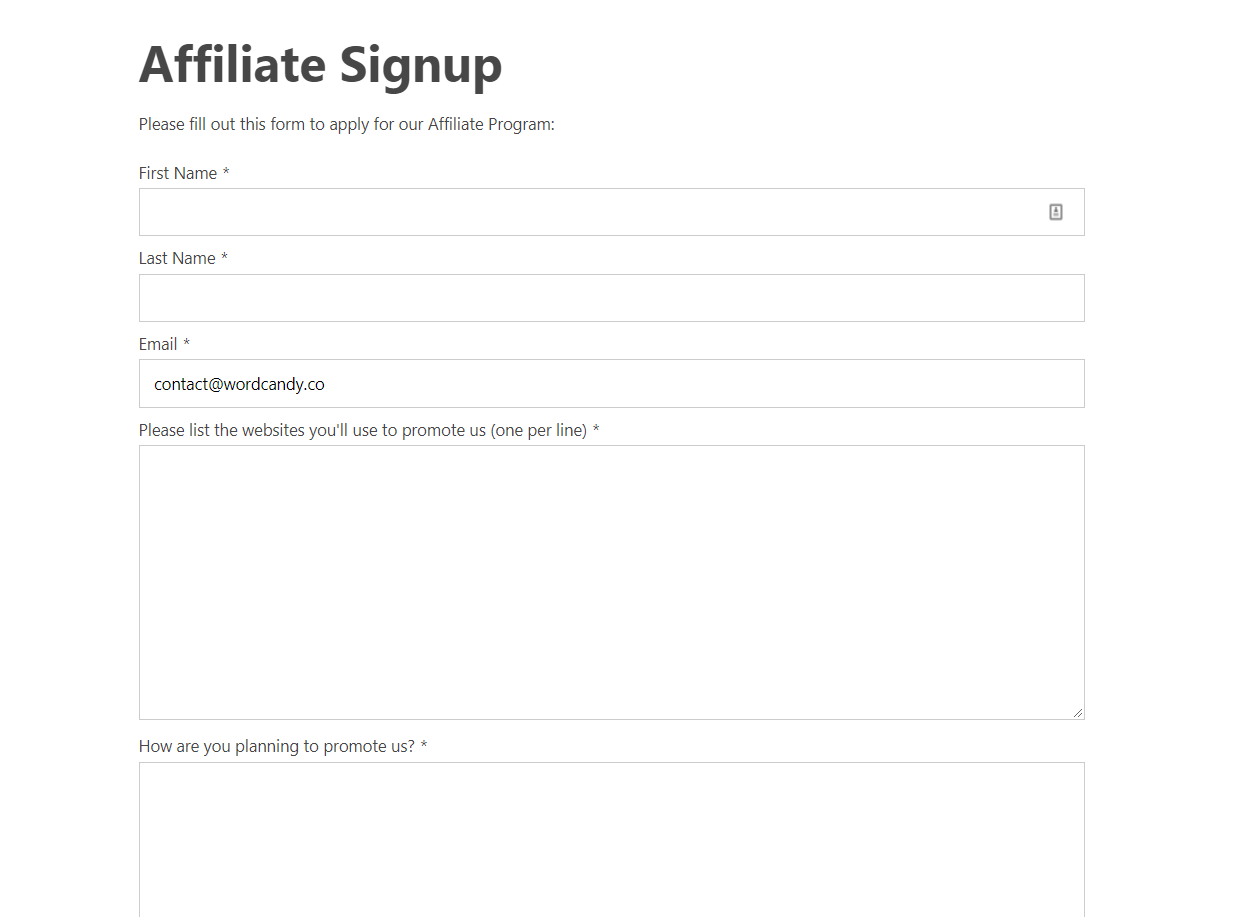Click the required asterisk beside First Name
The height and width of the screenshot is (917, 1235).
pyautogui.click(x=226, y=173)
